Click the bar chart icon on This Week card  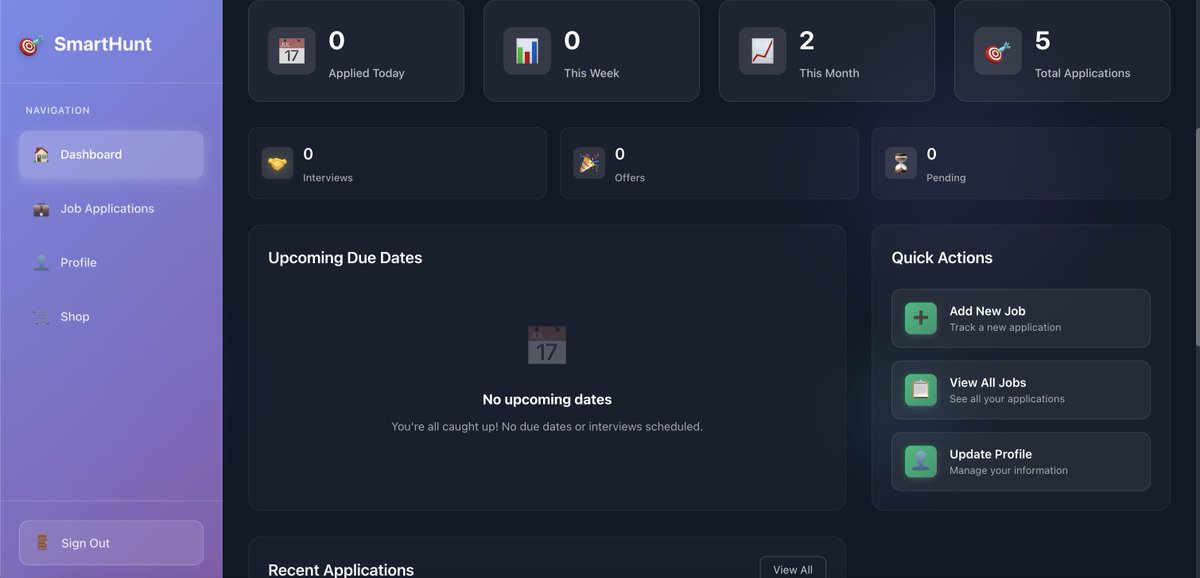526,51
